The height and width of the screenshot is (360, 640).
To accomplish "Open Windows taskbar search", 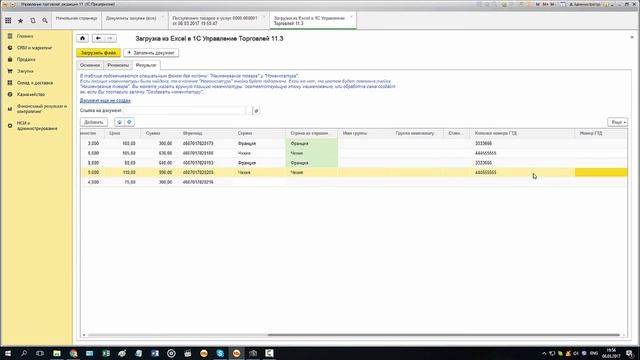I will (x=24, y=353).
